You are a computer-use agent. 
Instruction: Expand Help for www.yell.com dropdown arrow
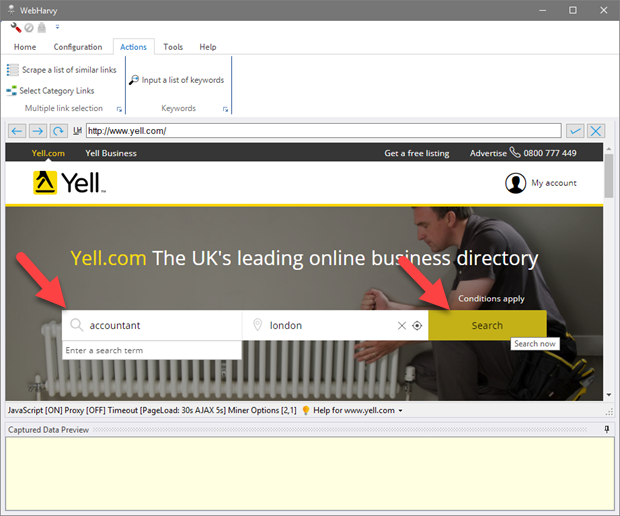pos(400,411)
